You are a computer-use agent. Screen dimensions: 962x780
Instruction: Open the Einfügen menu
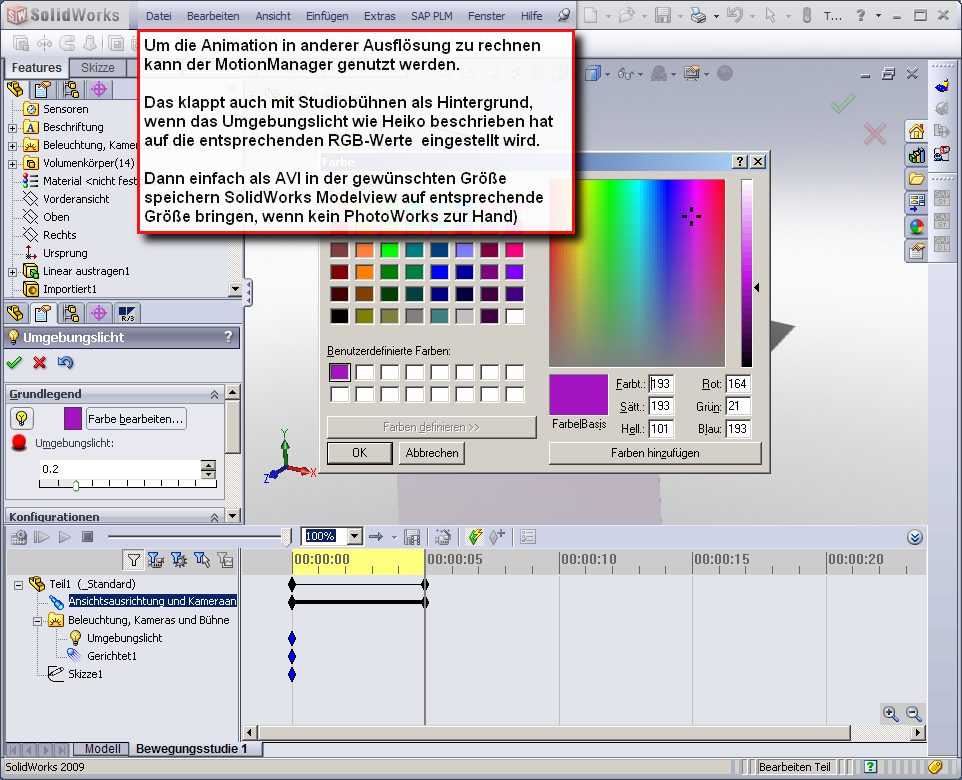tap(327, 16)
